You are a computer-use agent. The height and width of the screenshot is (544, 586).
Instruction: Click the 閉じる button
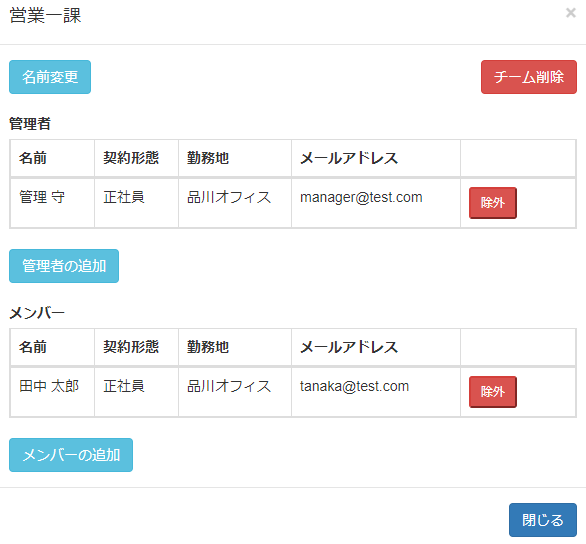543,520
